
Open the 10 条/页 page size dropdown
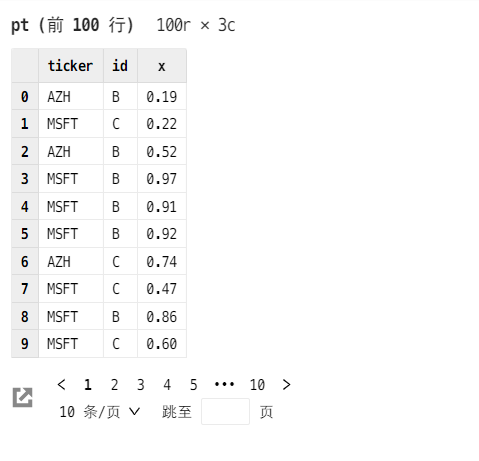[100, 412]
